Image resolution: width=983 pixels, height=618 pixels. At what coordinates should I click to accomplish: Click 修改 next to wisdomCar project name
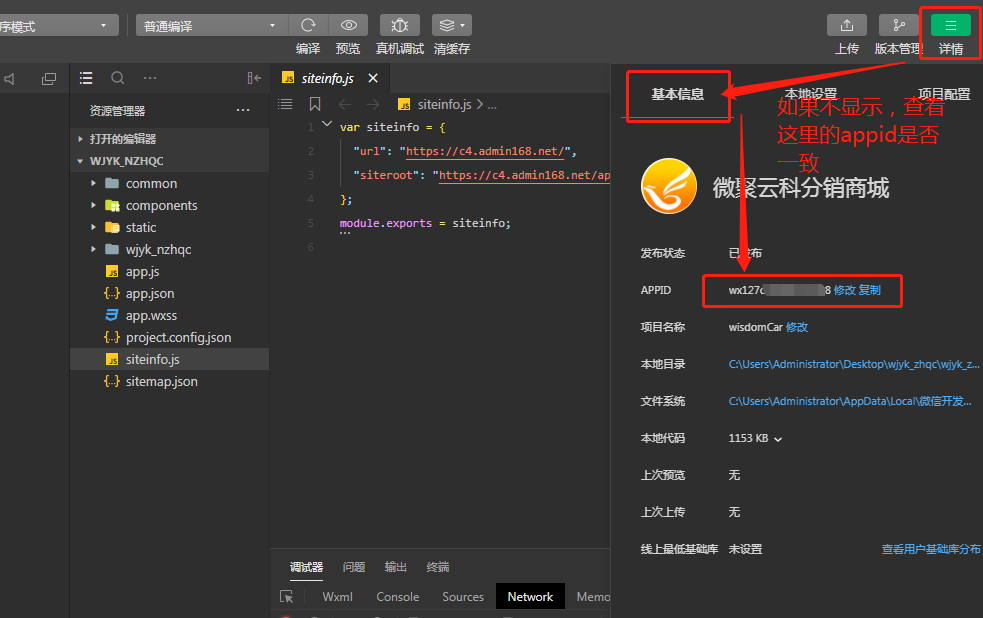797,327
